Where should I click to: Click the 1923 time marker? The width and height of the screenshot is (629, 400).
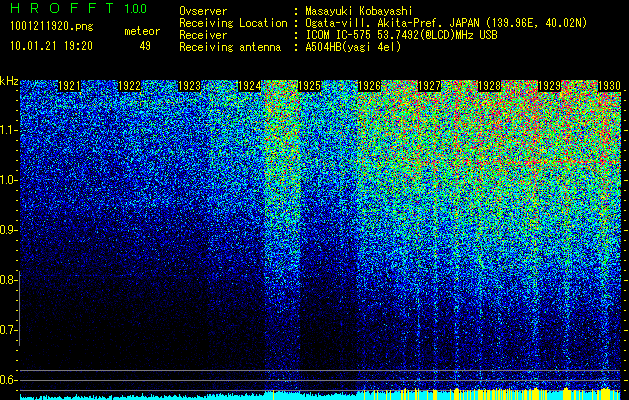[189, 86]
